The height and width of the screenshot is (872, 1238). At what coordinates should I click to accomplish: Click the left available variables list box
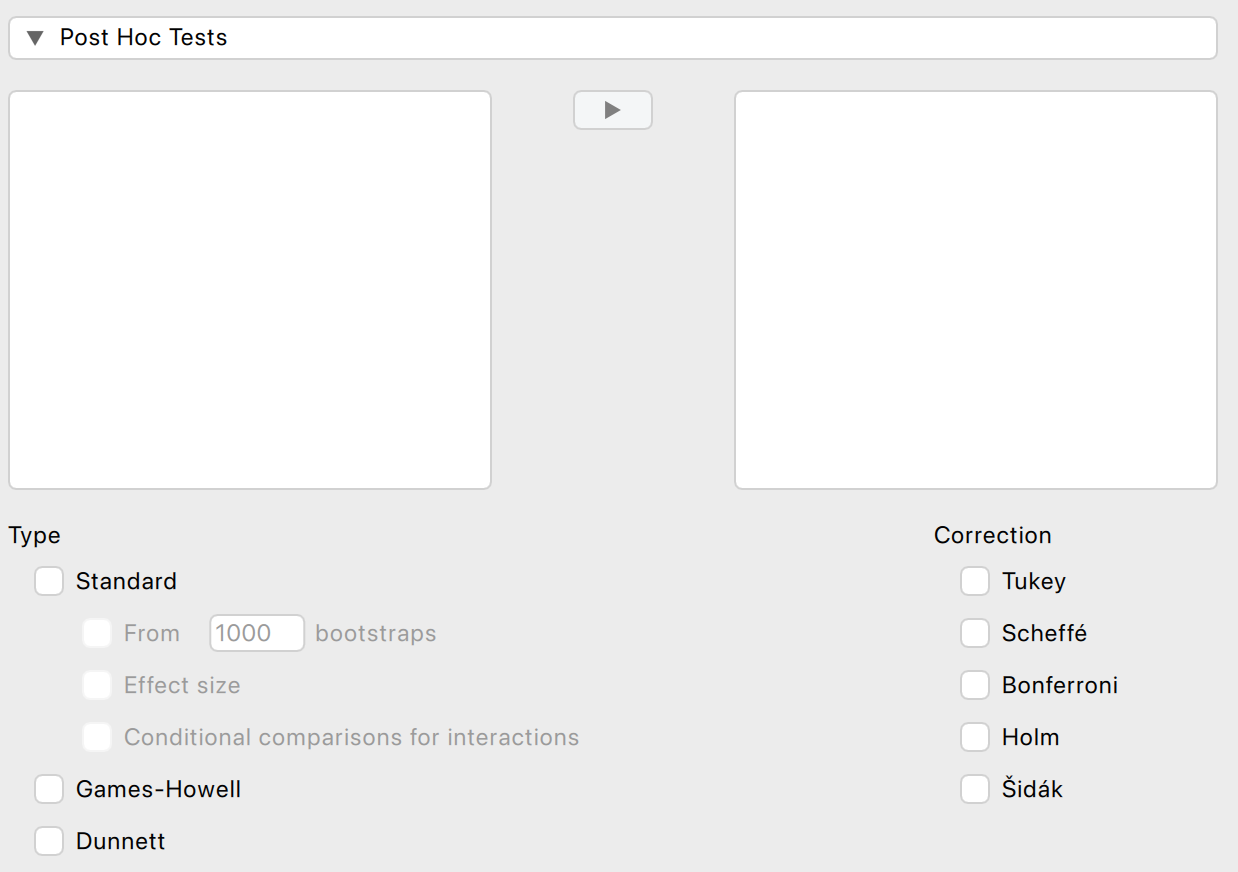[x=250, y=290]
